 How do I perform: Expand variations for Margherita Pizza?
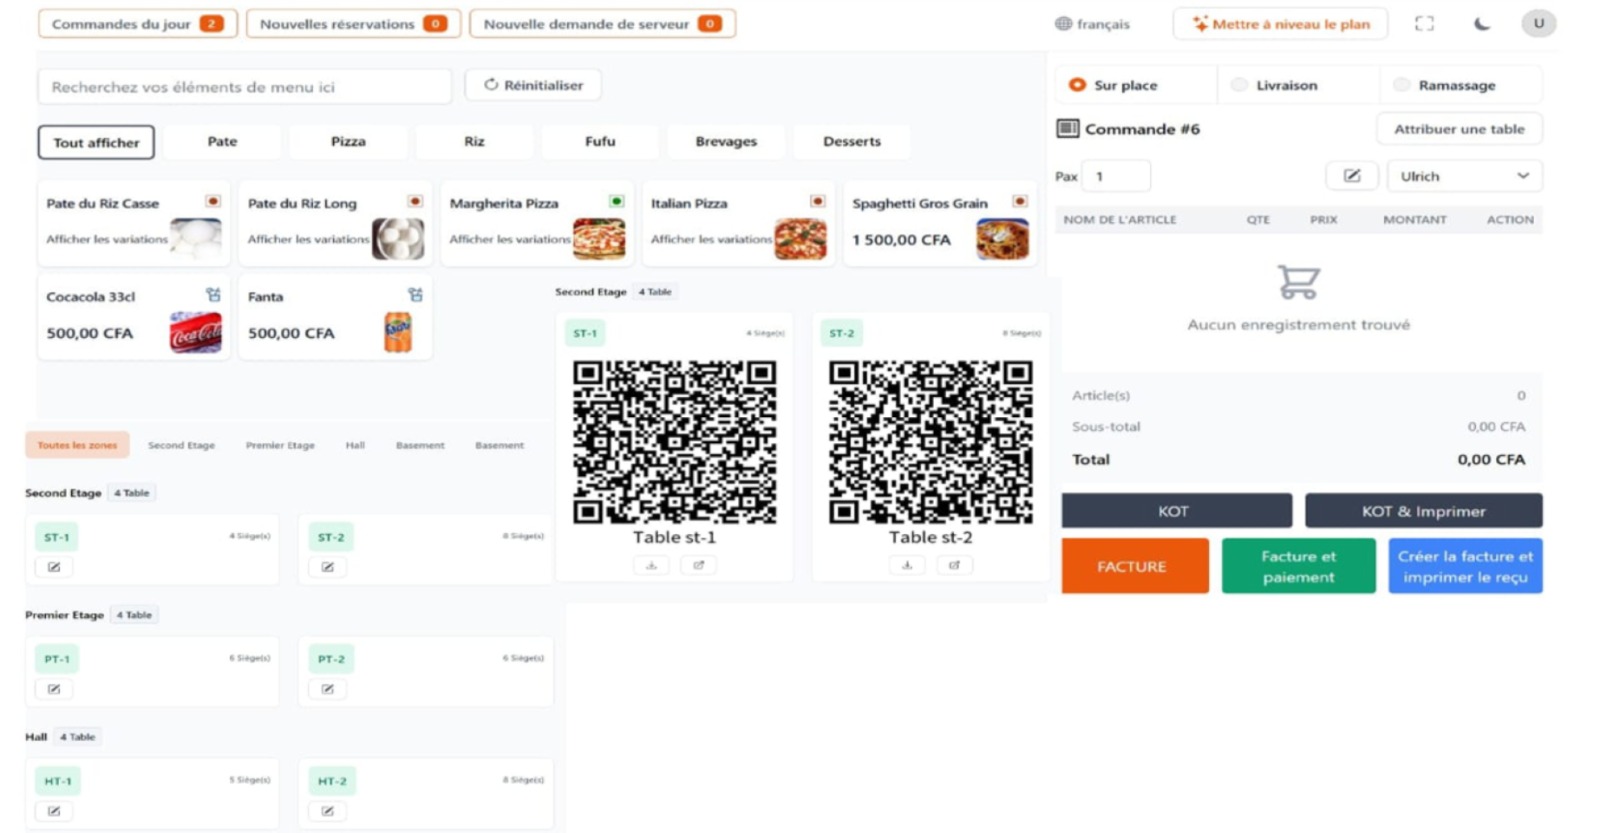coord(508,240)
